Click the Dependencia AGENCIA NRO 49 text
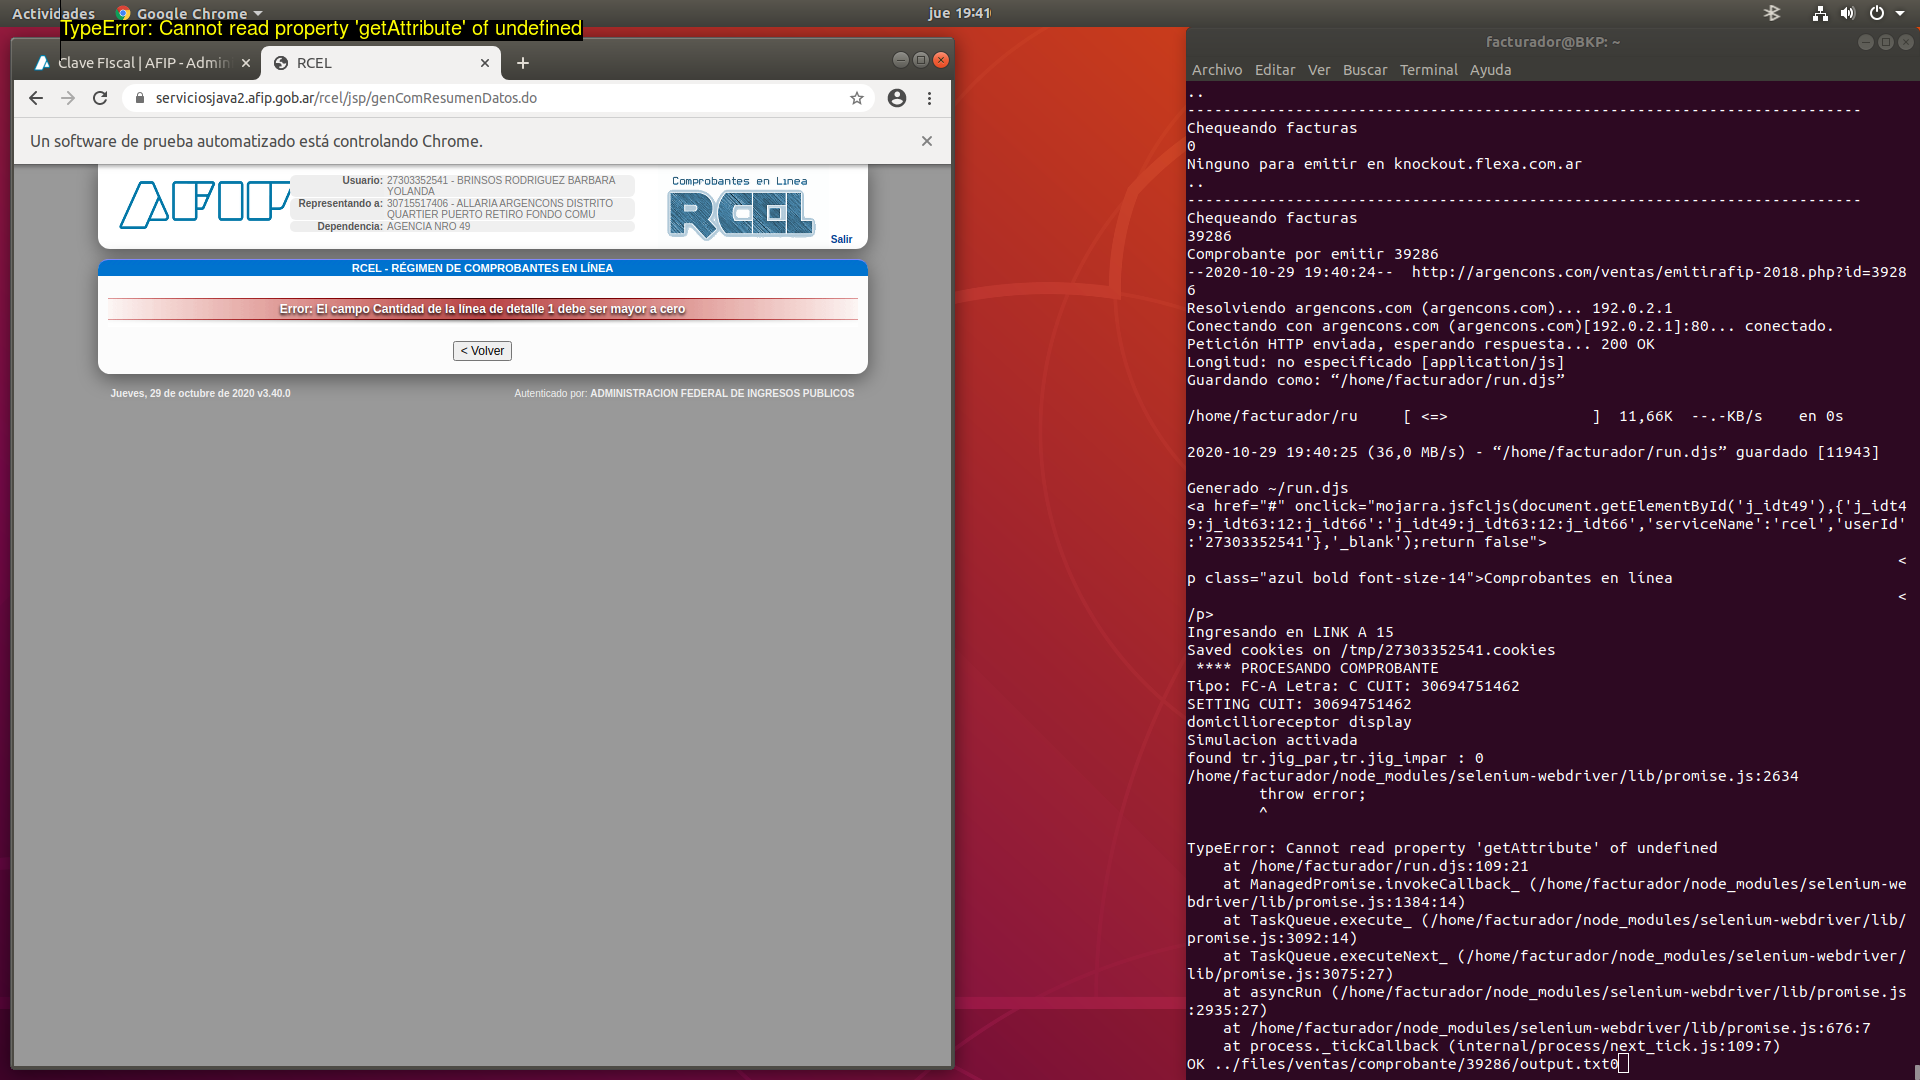Image resolution: width=1920 pixels, height=1080 pixels. tap(428, 227)
